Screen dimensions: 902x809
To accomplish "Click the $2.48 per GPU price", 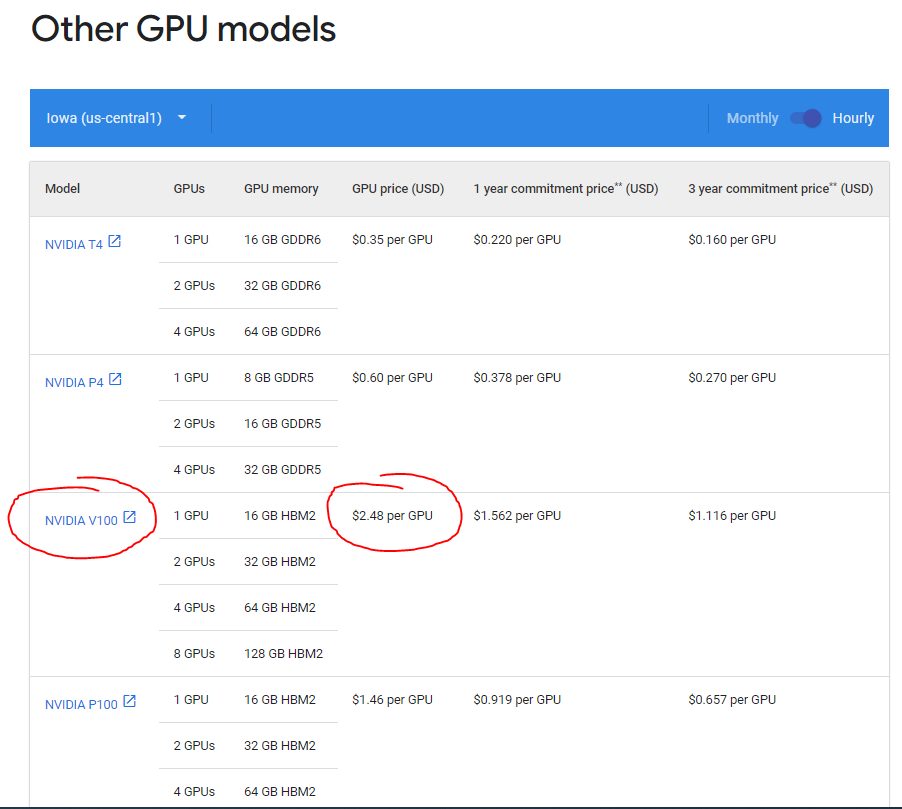I will pos(392,516).
